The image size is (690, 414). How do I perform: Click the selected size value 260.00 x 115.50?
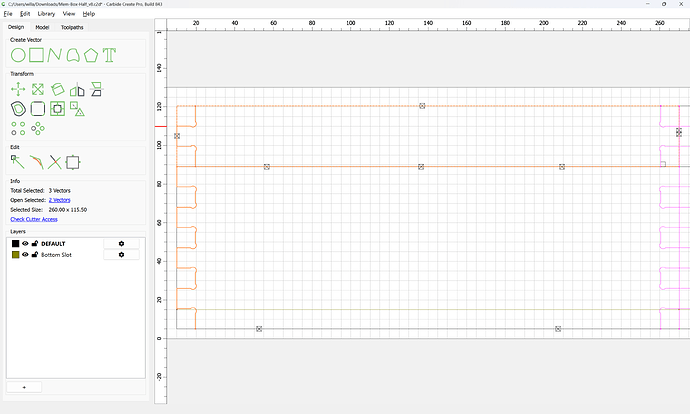click(68, 210)
